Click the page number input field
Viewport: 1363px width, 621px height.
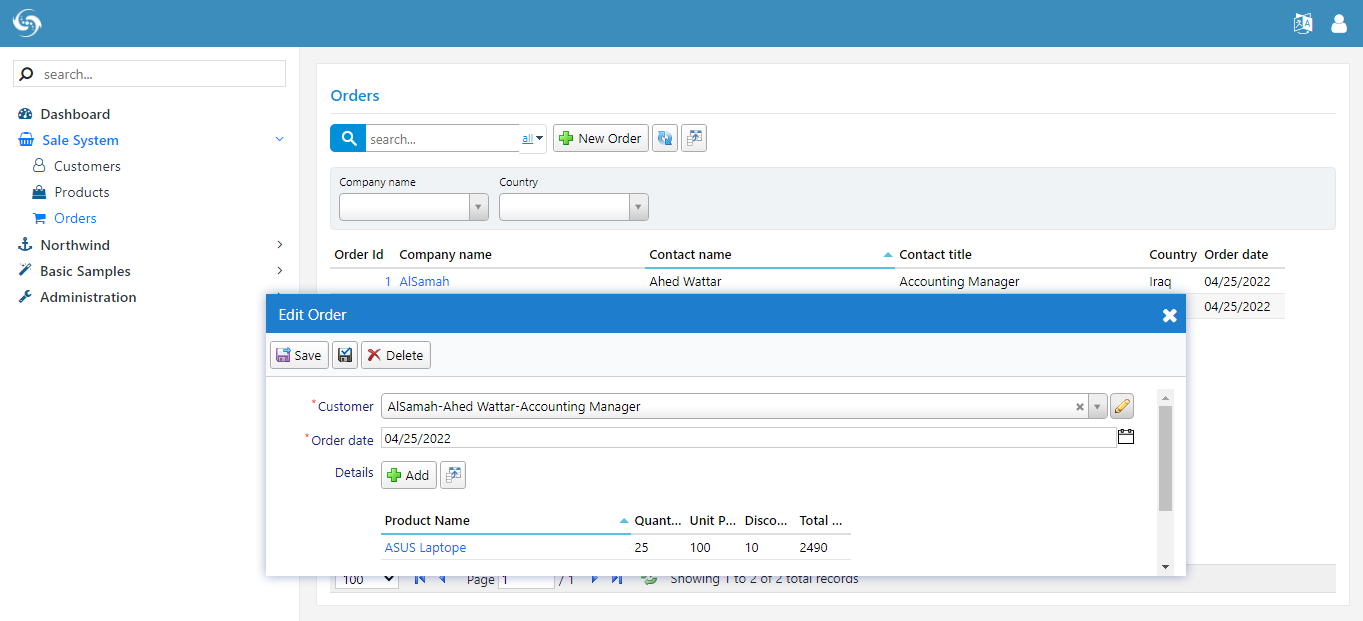526,580
